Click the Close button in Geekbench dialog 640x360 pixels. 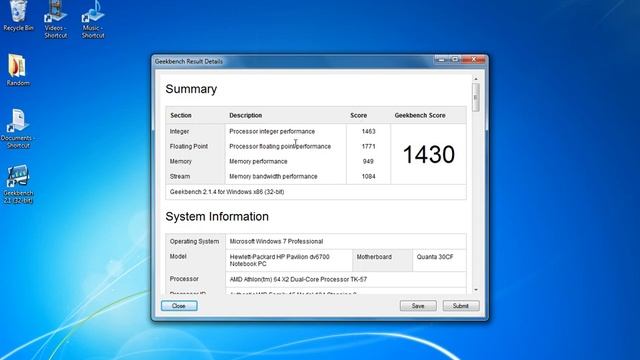pos(179,306)
